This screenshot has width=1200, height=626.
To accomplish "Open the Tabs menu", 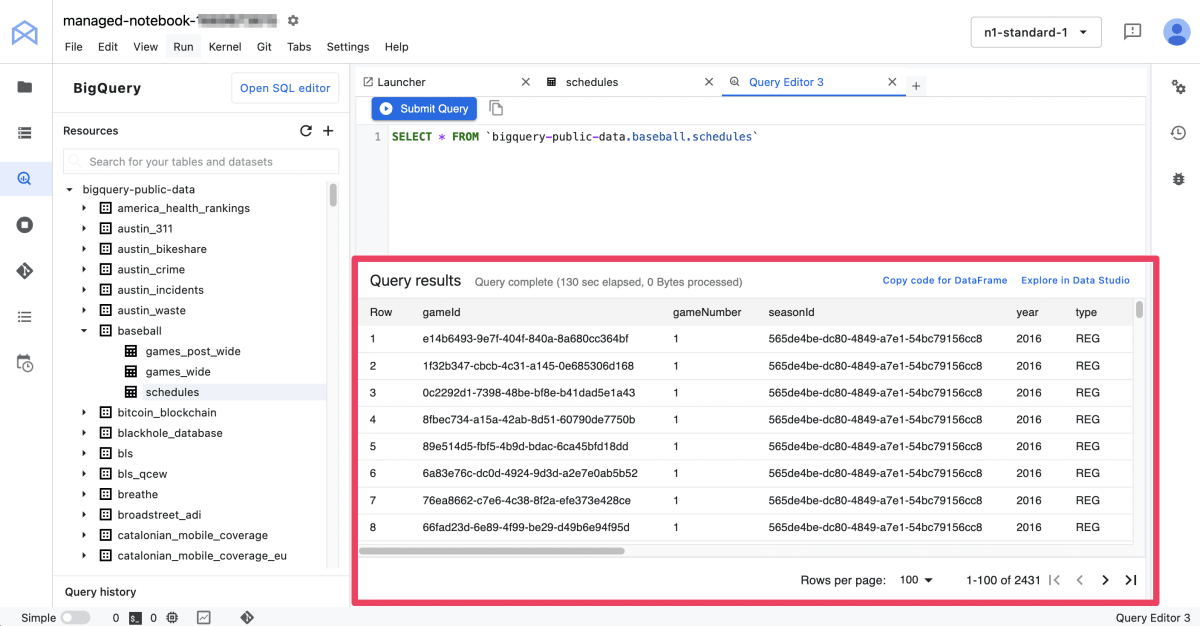I will [x=299, y=47].
